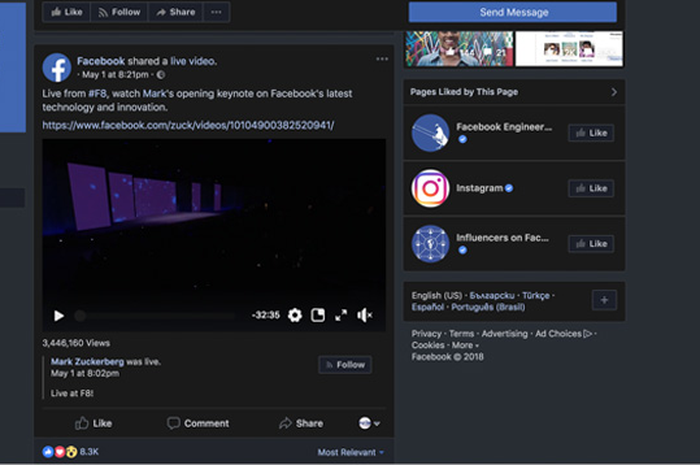
Task: Change commenting identity dropdown
Action: click(369, 423)
